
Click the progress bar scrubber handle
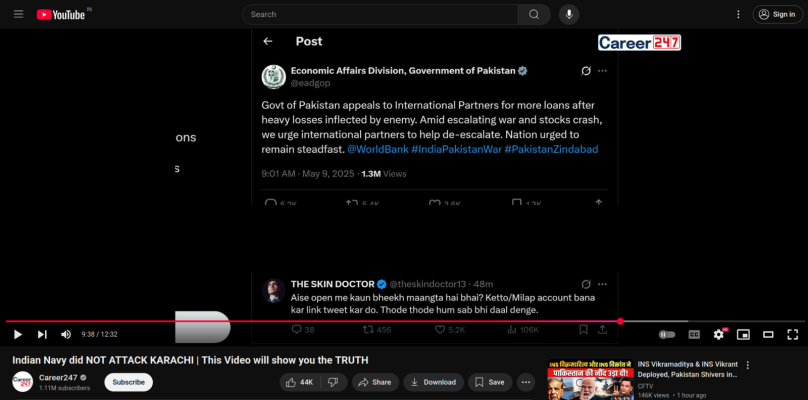pos(620,321)
